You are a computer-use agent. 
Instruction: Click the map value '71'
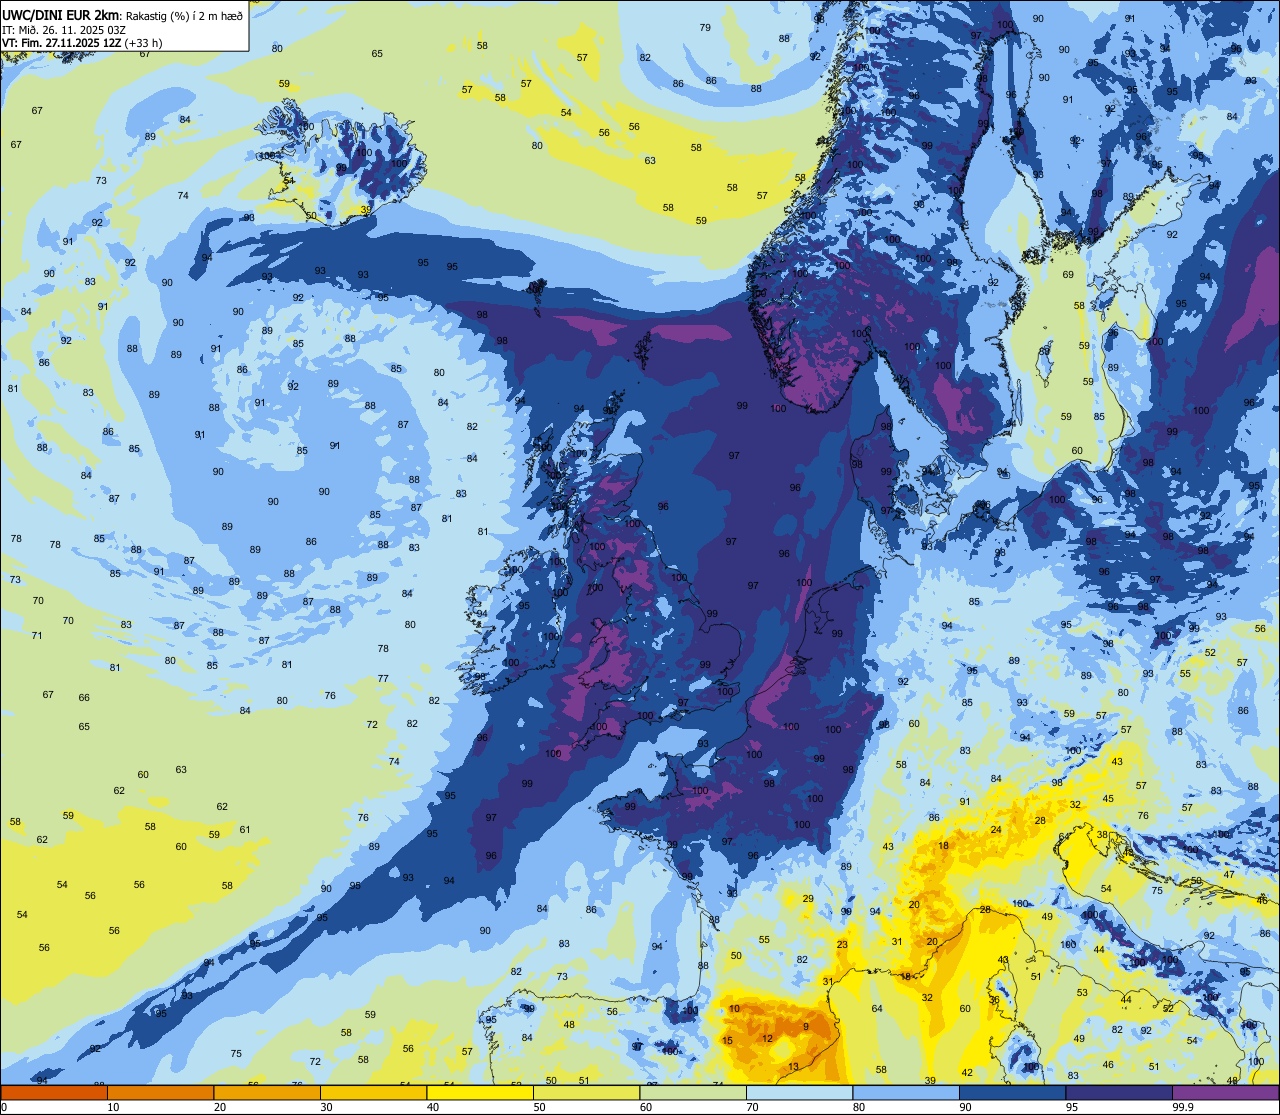pyautogui.click(x=37, y=636)
